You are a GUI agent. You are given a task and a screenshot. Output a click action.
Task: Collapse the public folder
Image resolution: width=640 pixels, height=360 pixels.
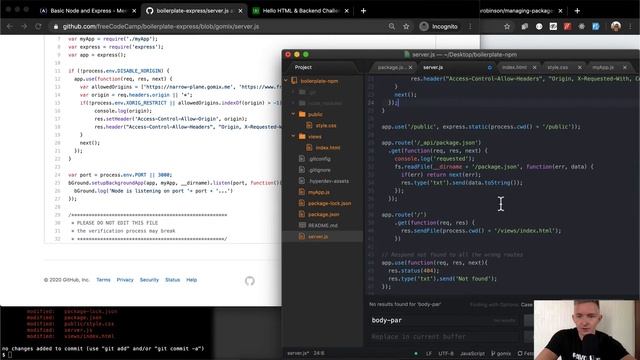tap(293, 114)
